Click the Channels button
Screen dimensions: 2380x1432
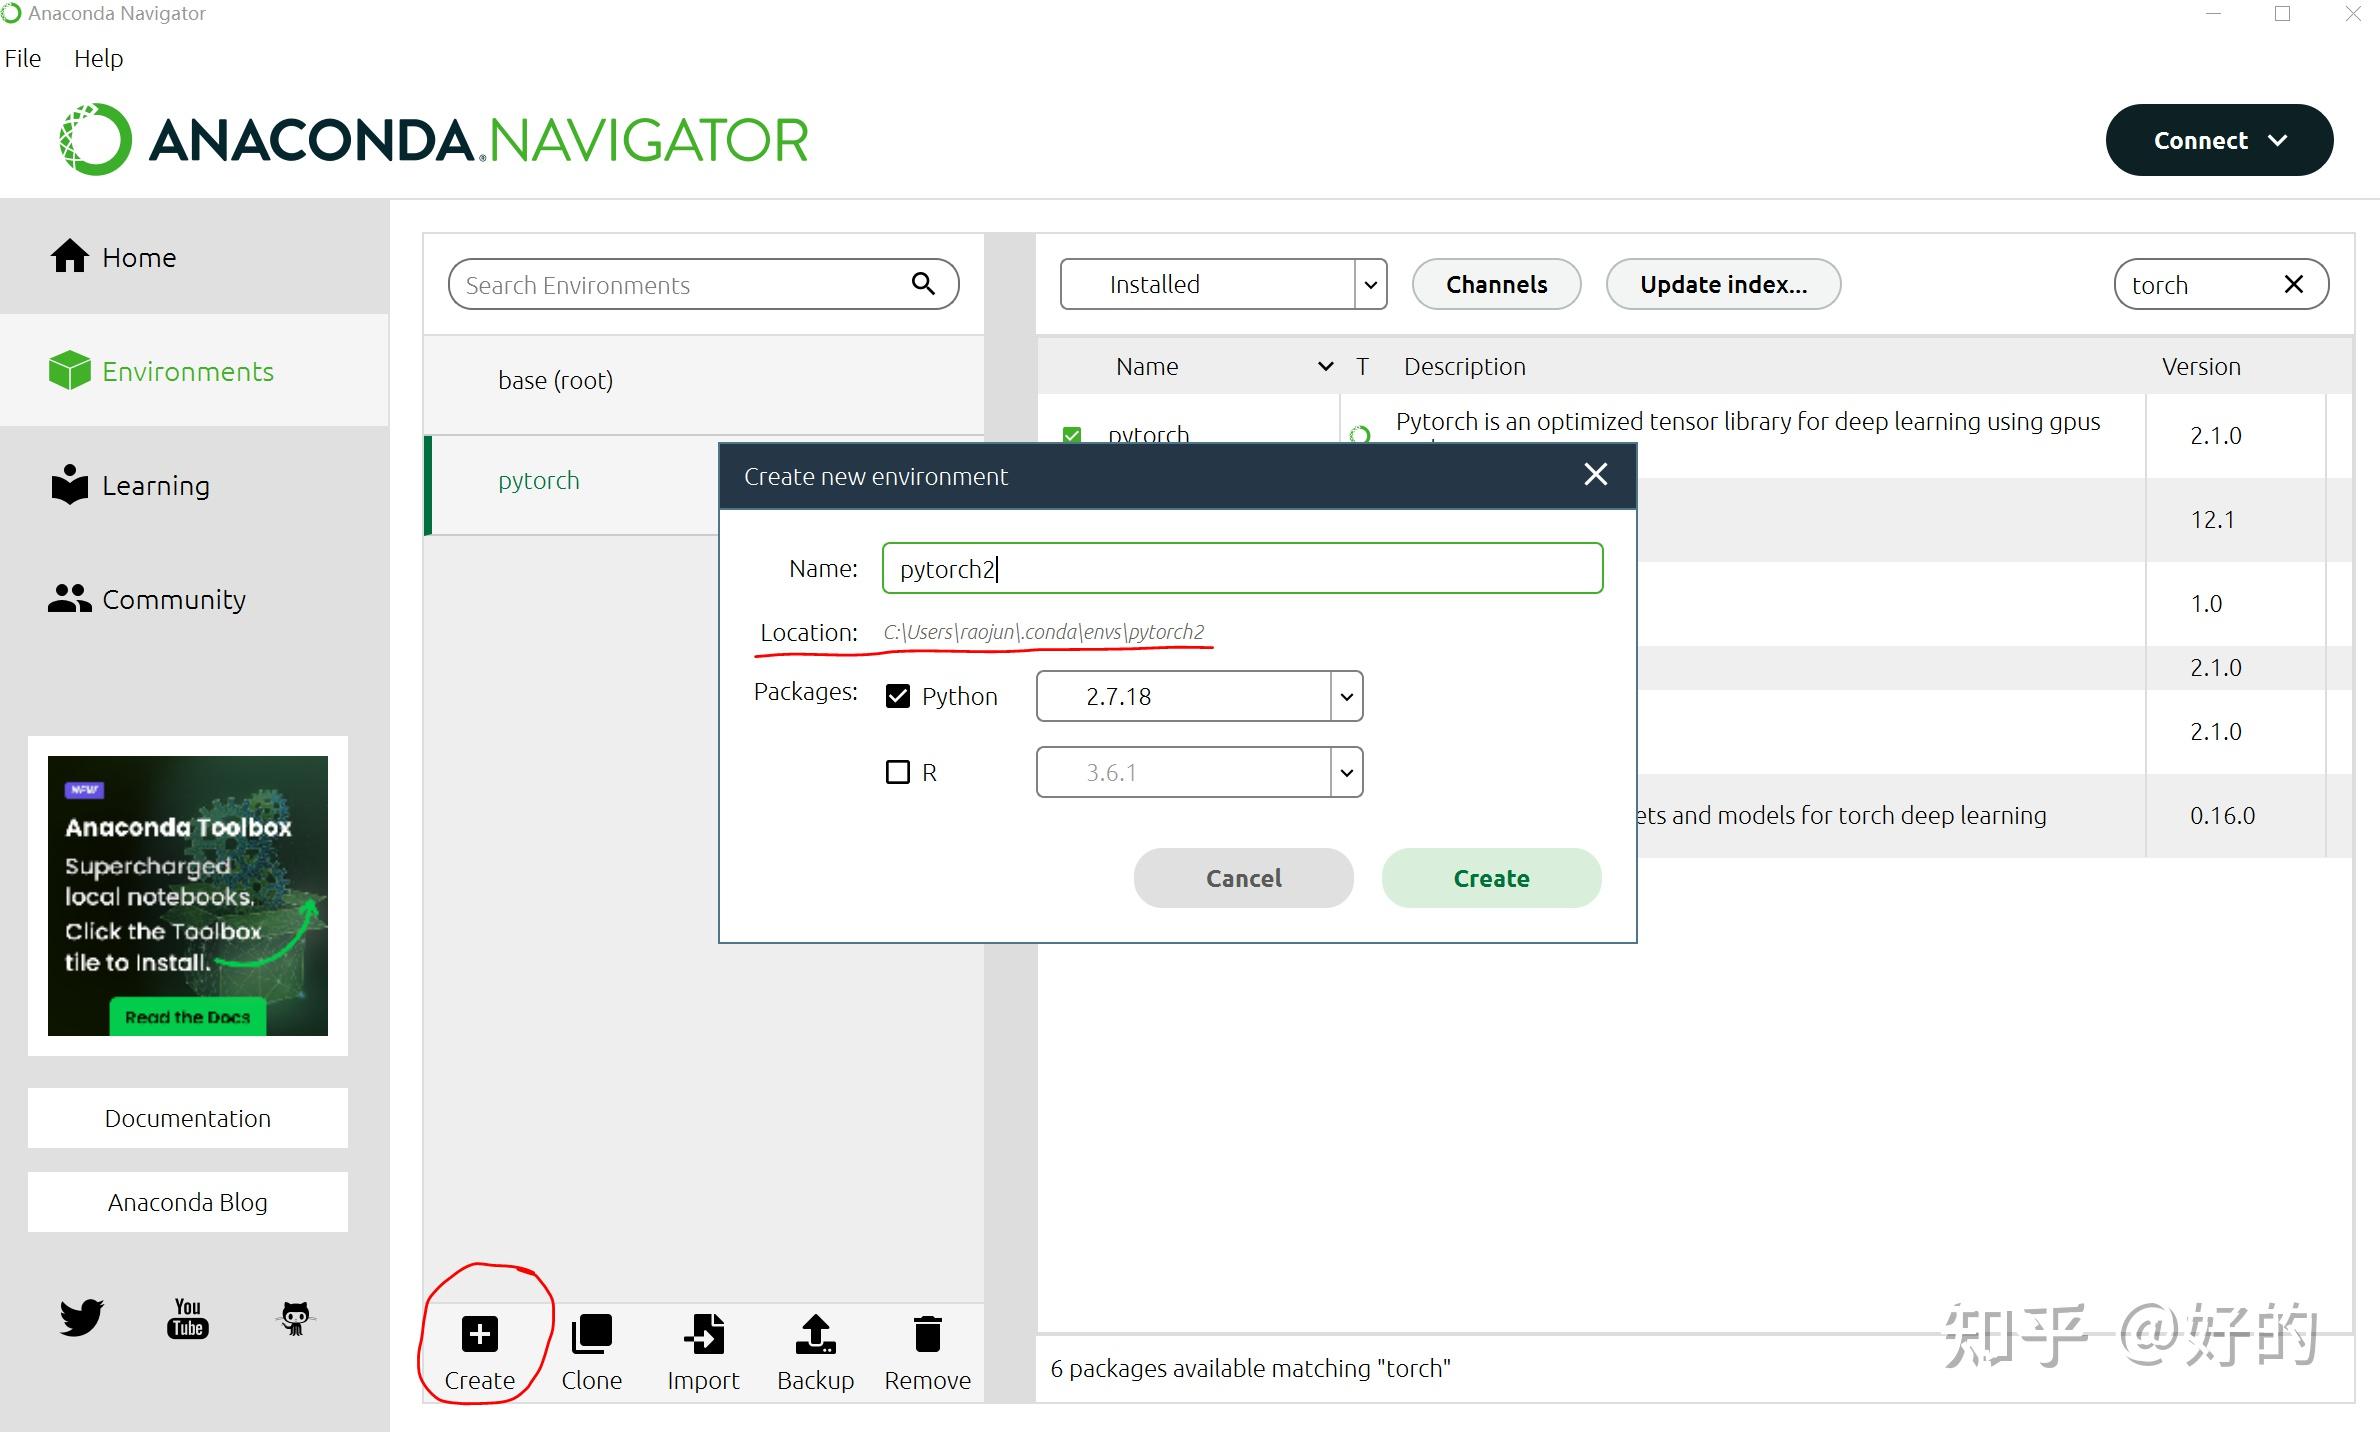1496,285
